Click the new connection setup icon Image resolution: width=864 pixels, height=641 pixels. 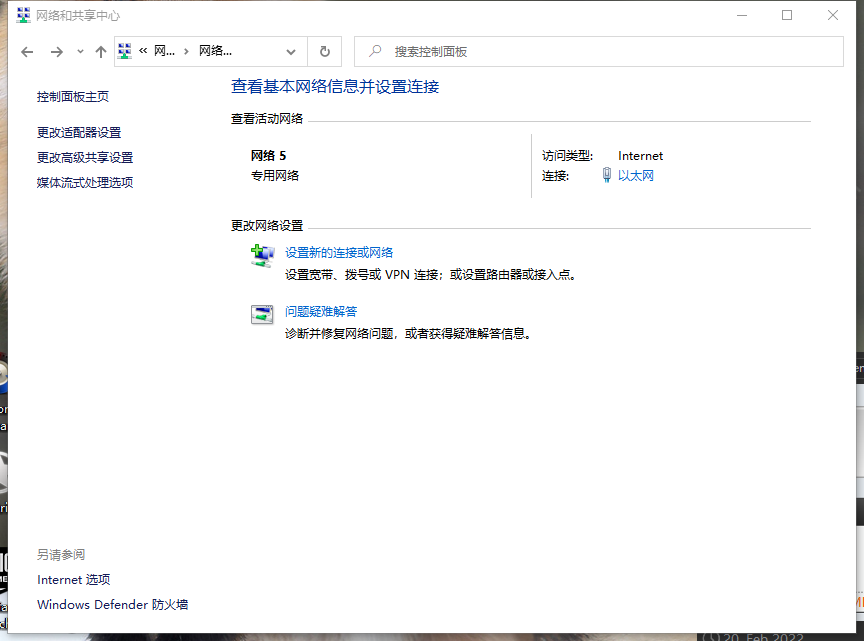[x=262, y=256]
